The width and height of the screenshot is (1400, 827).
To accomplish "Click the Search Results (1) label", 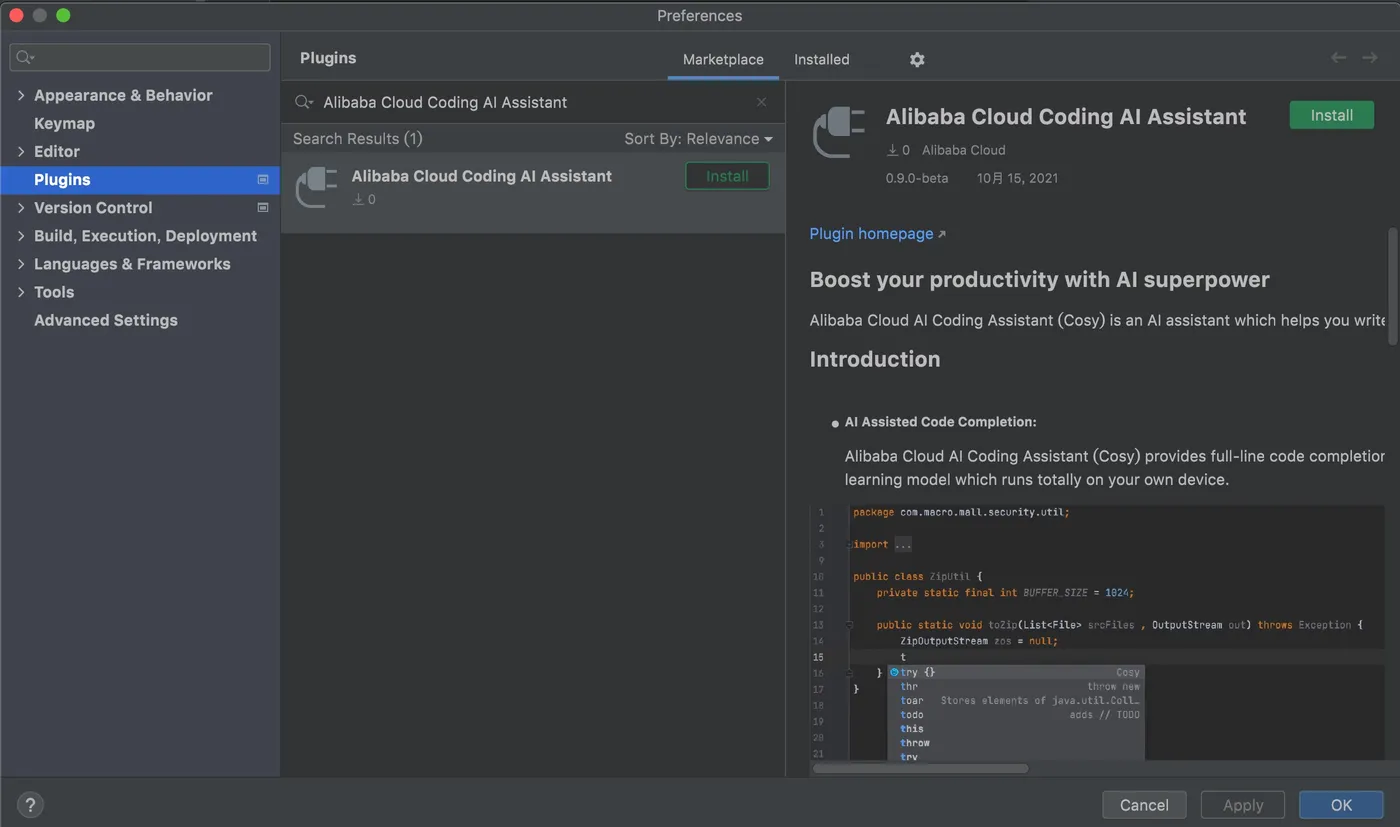I will coord(357,139).
